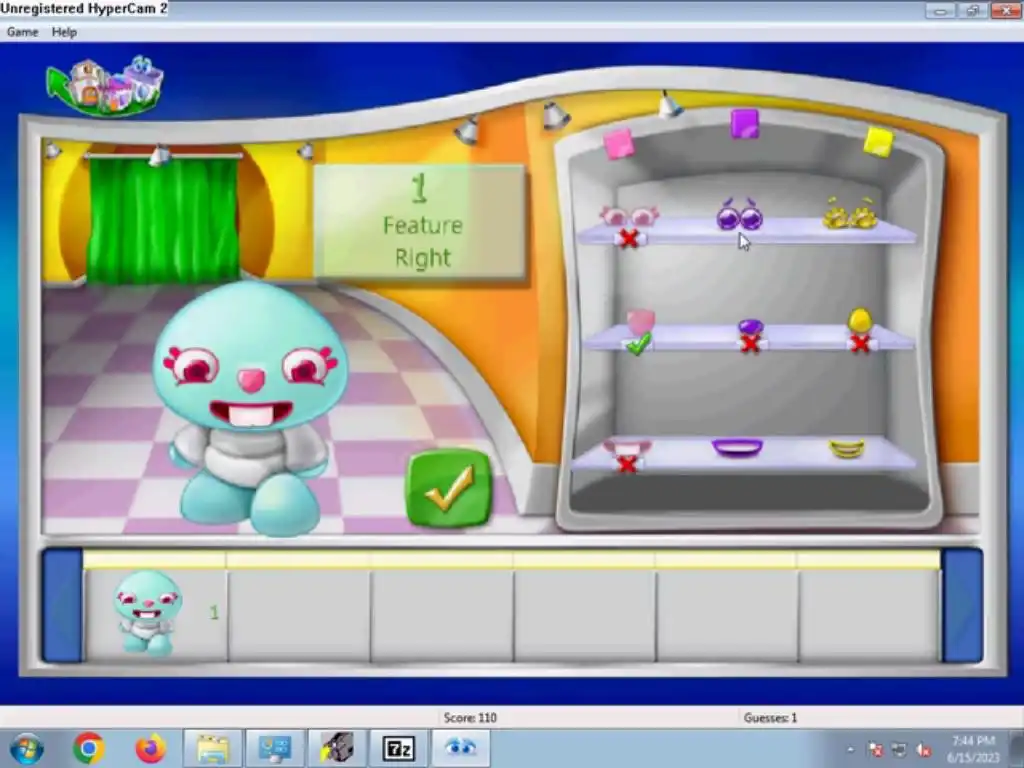1024x768 pixels.
Task: Switch to Purble Place eyes taskbar icon
Action: [x=461, y=748]
